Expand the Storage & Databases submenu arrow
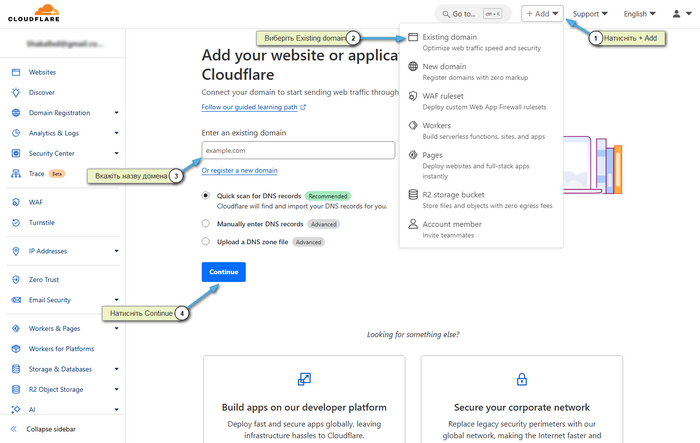The width and height of the screenshot is (700, 443). [117, 369]
